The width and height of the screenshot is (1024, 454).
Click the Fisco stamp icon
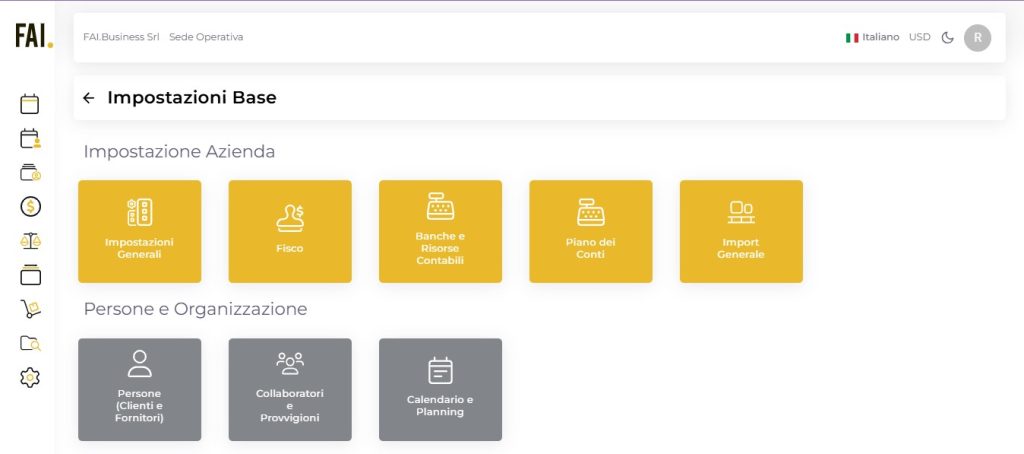[x=290, y=218]
